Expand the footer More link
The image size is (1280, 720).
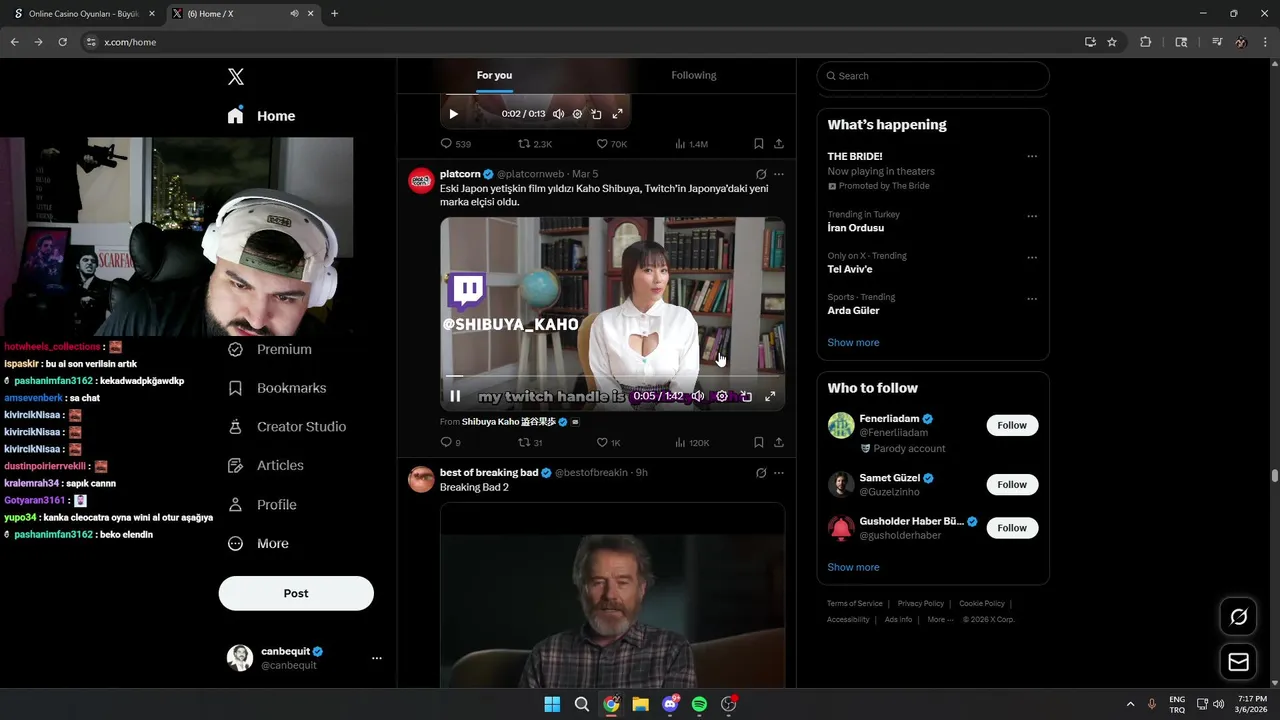click(939, 620)
